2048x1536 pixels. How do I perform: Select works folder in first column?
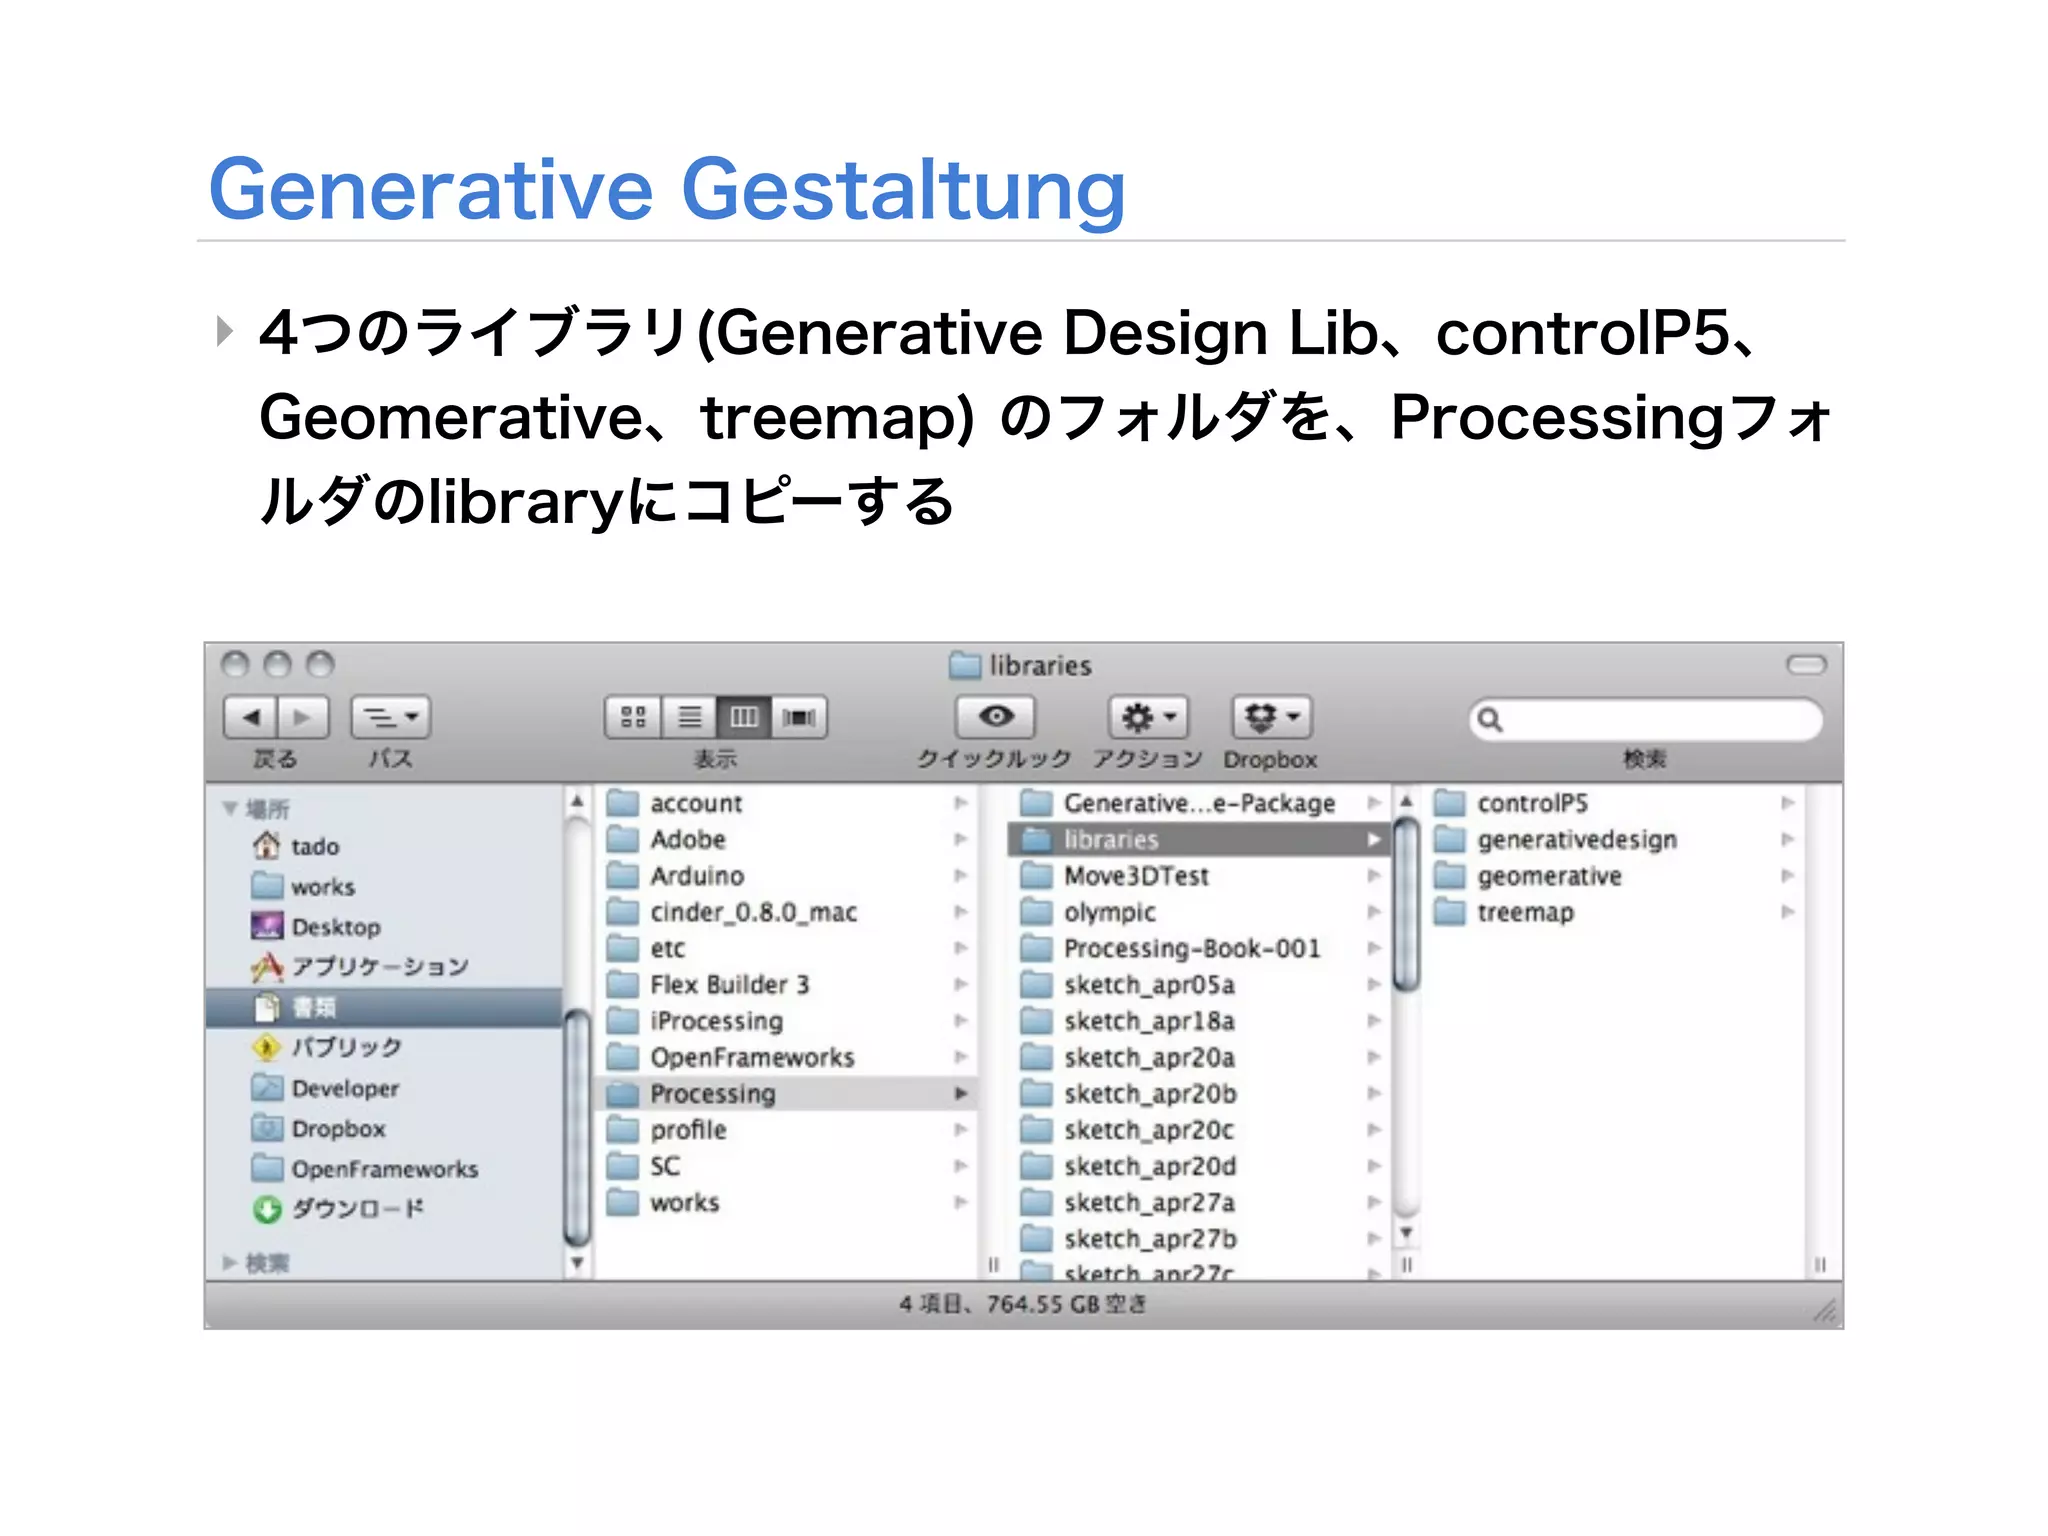click(786, 1202)
